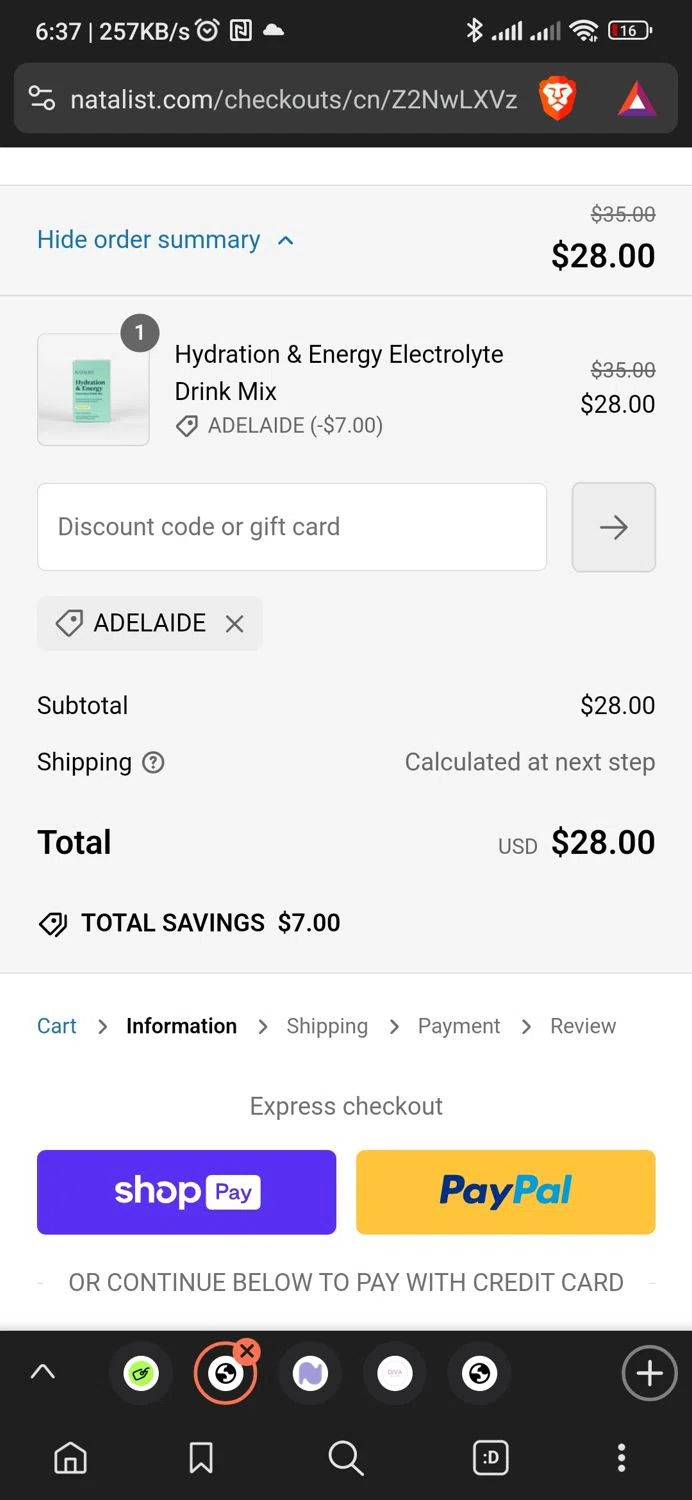Open the three-dot browser menu

coord(621,1458)
